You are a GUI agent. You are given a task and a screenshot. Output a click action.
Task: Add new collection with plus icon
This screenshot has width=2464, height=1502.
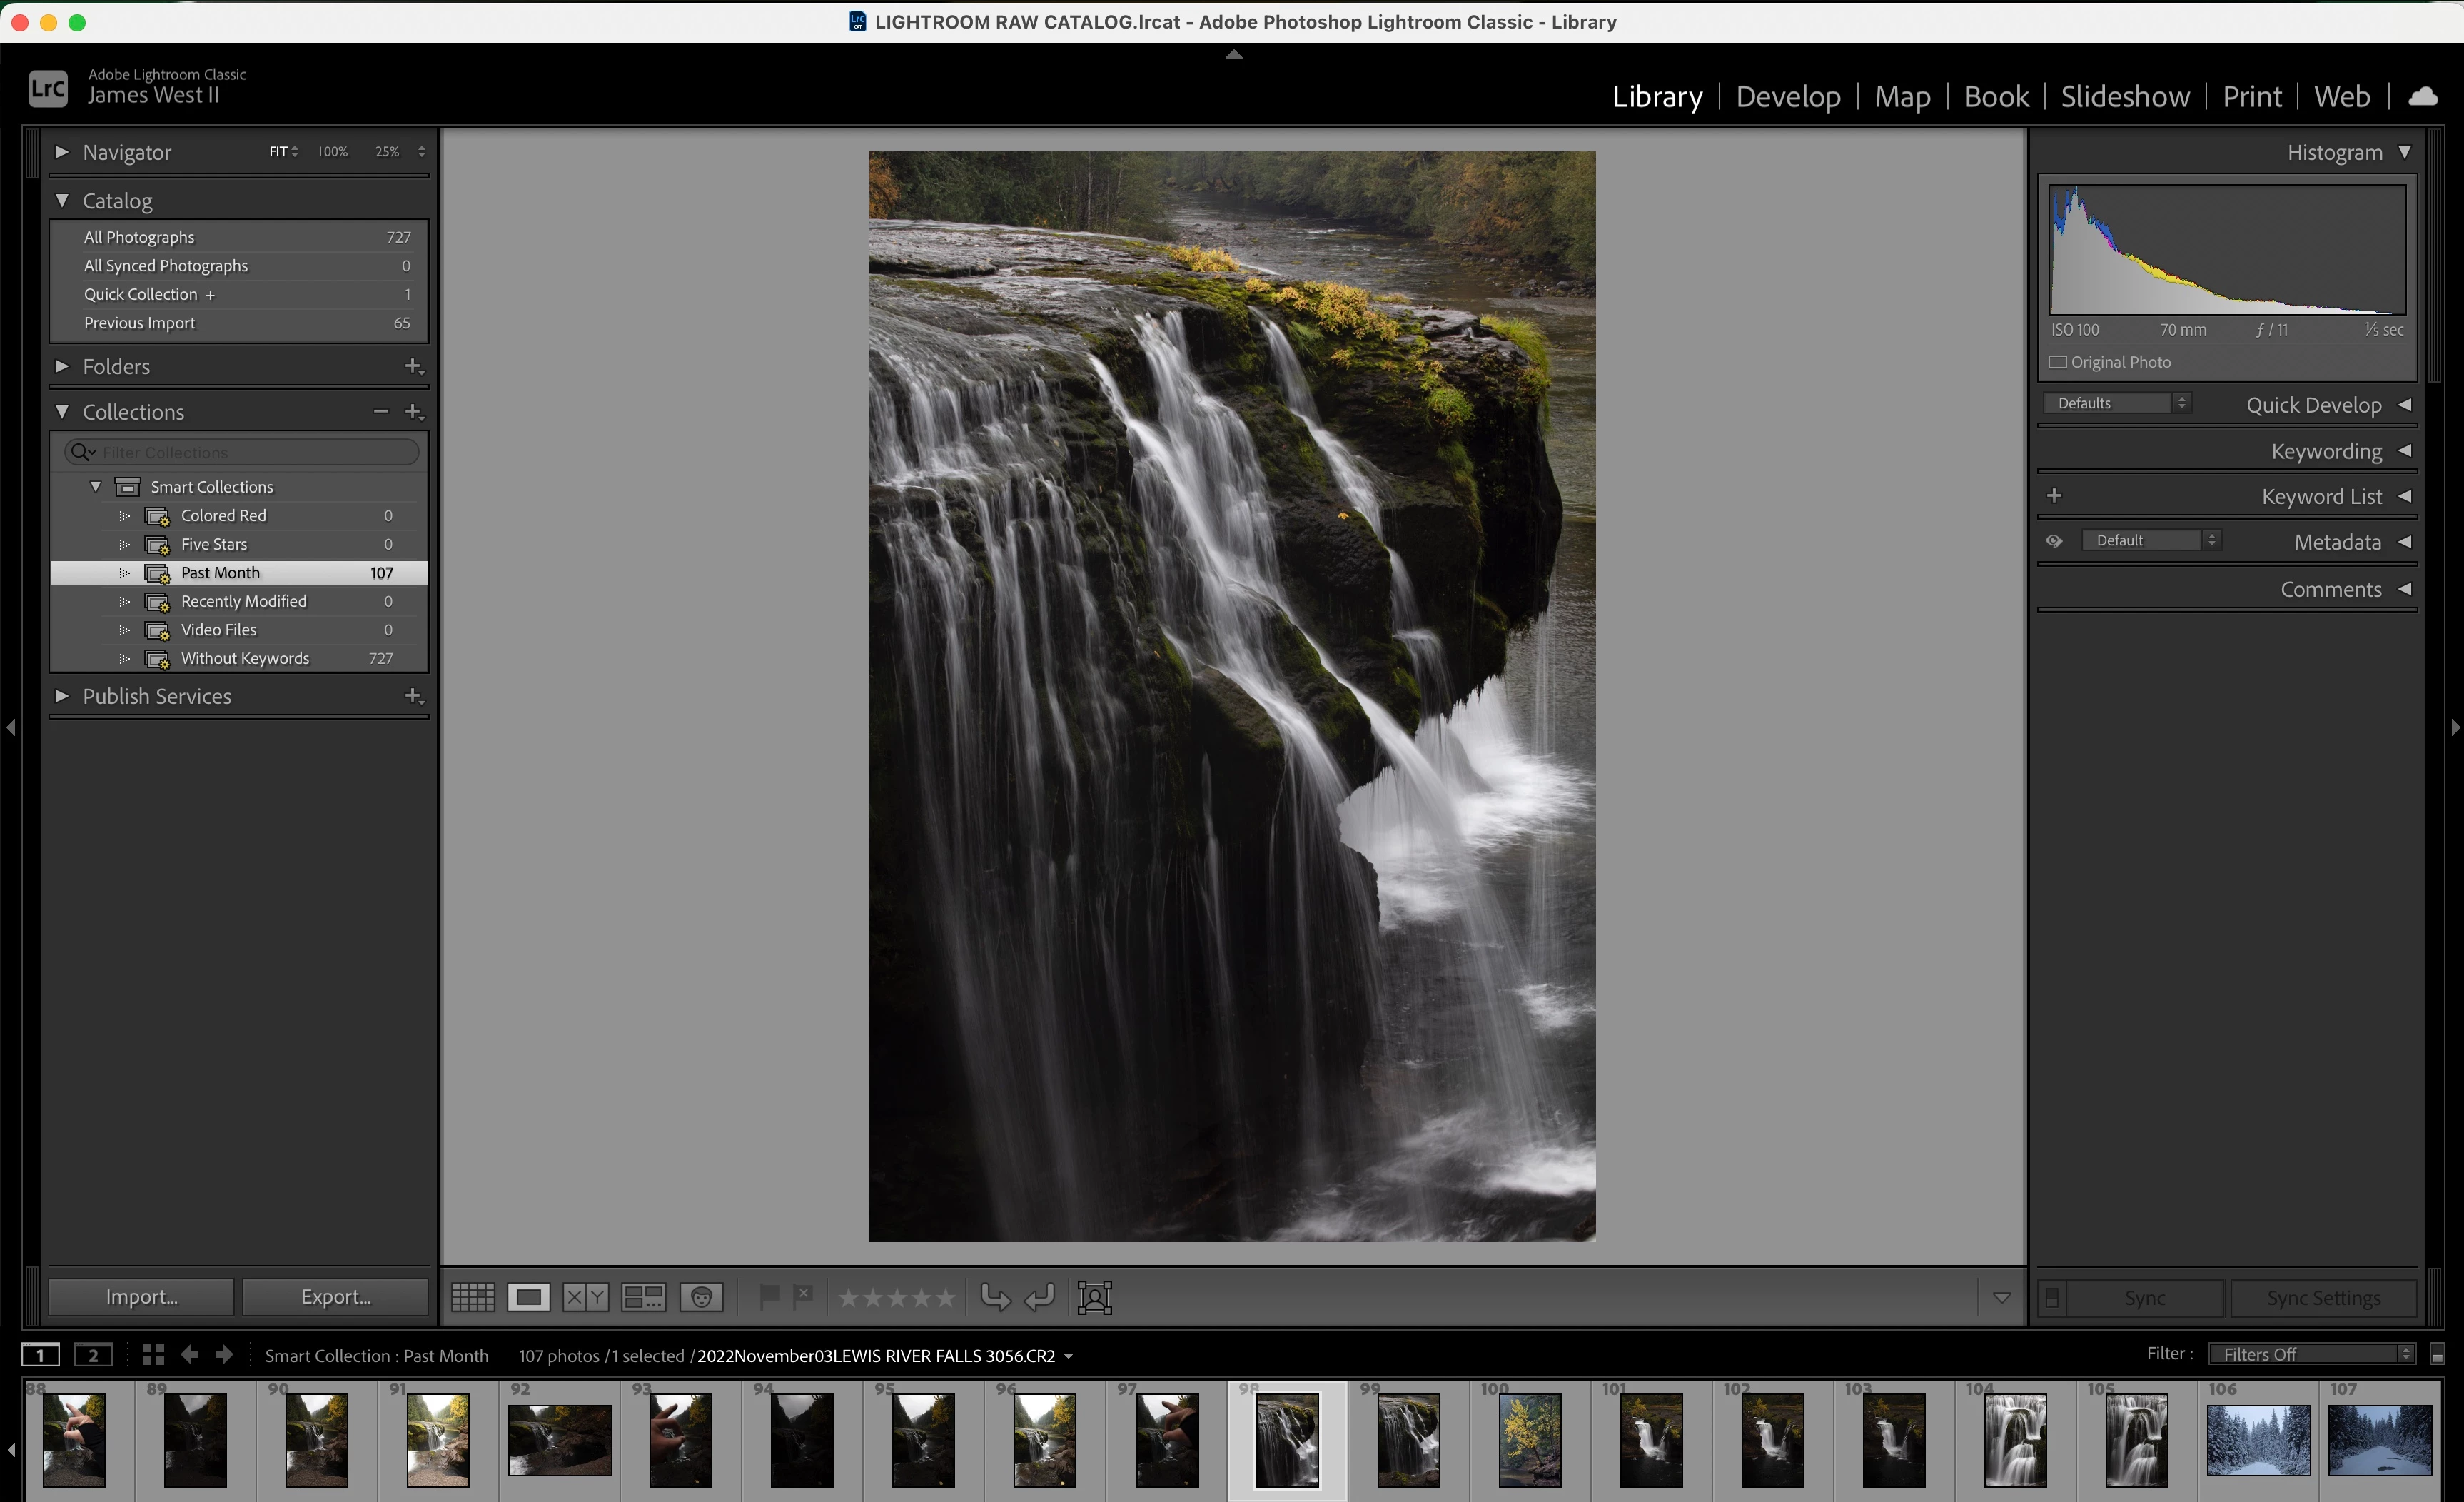[413, 411]
